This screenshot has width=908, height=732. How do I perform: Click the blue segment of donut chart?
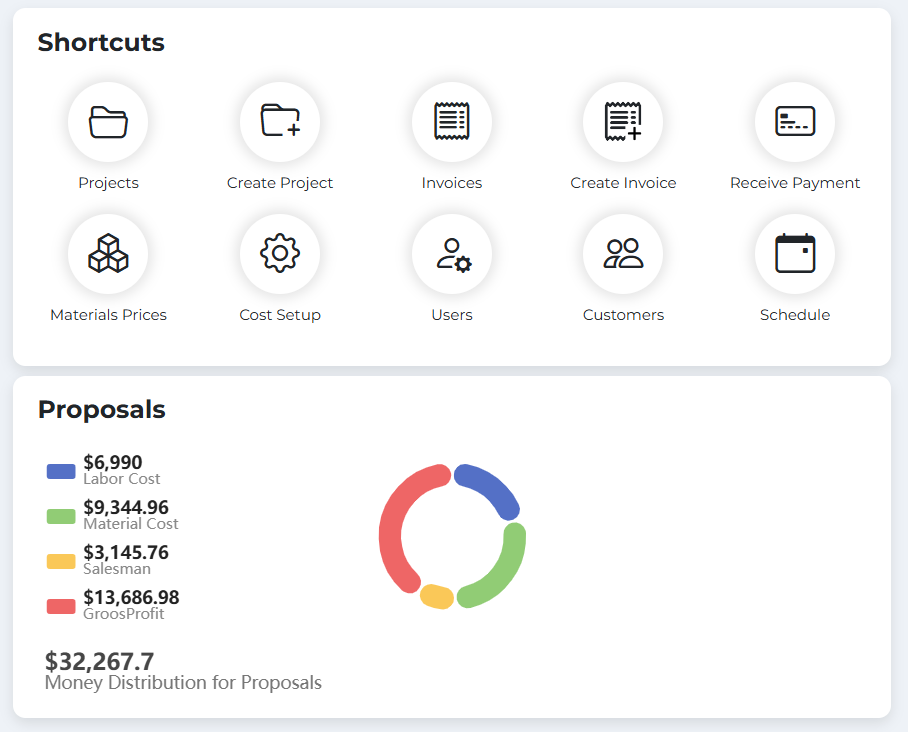(x=490, y=487)
